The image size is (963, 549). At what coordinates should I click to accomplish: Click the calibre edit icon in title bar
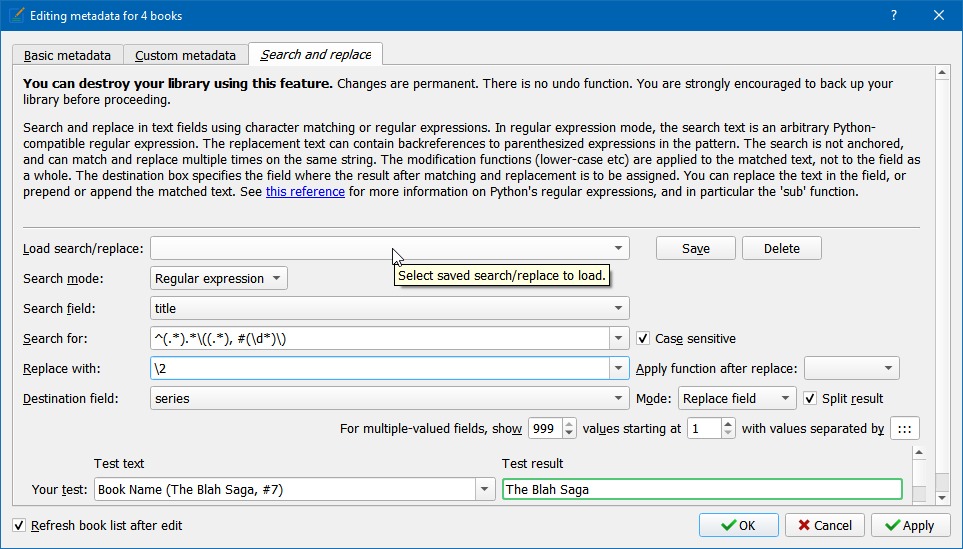pyautogui.click(x=15, y=15)
